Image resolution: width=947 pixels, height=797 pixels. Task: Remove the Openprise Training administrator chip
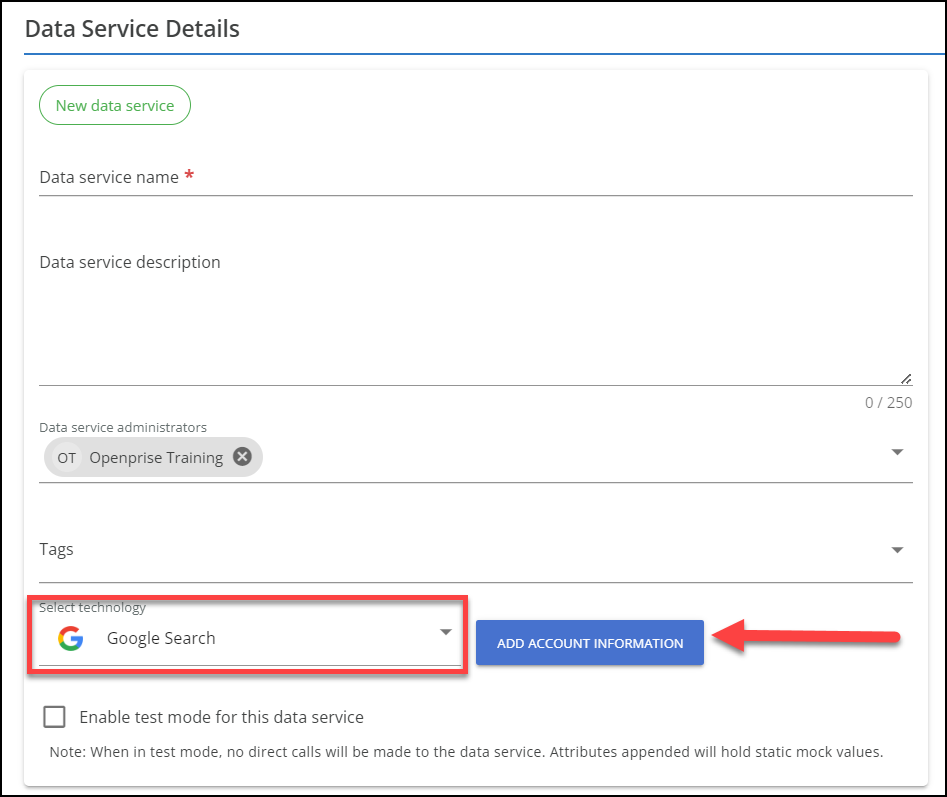coord(242,457)
